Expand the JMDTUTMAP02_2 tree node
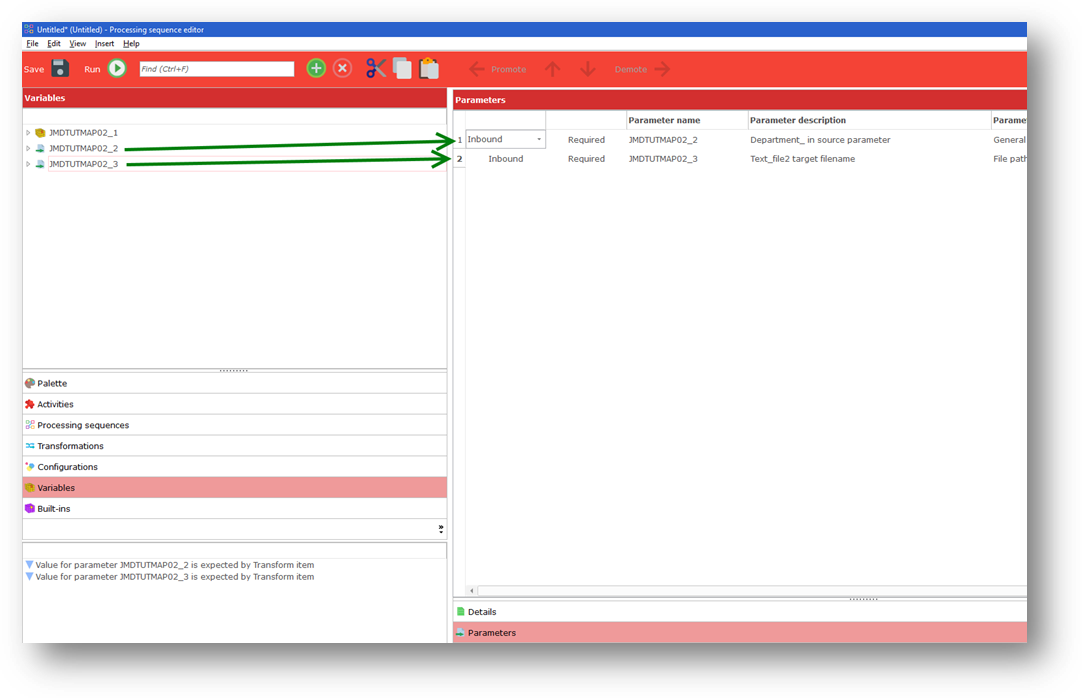Viewport: 1082px width, 698px height. tap(28, 148)
